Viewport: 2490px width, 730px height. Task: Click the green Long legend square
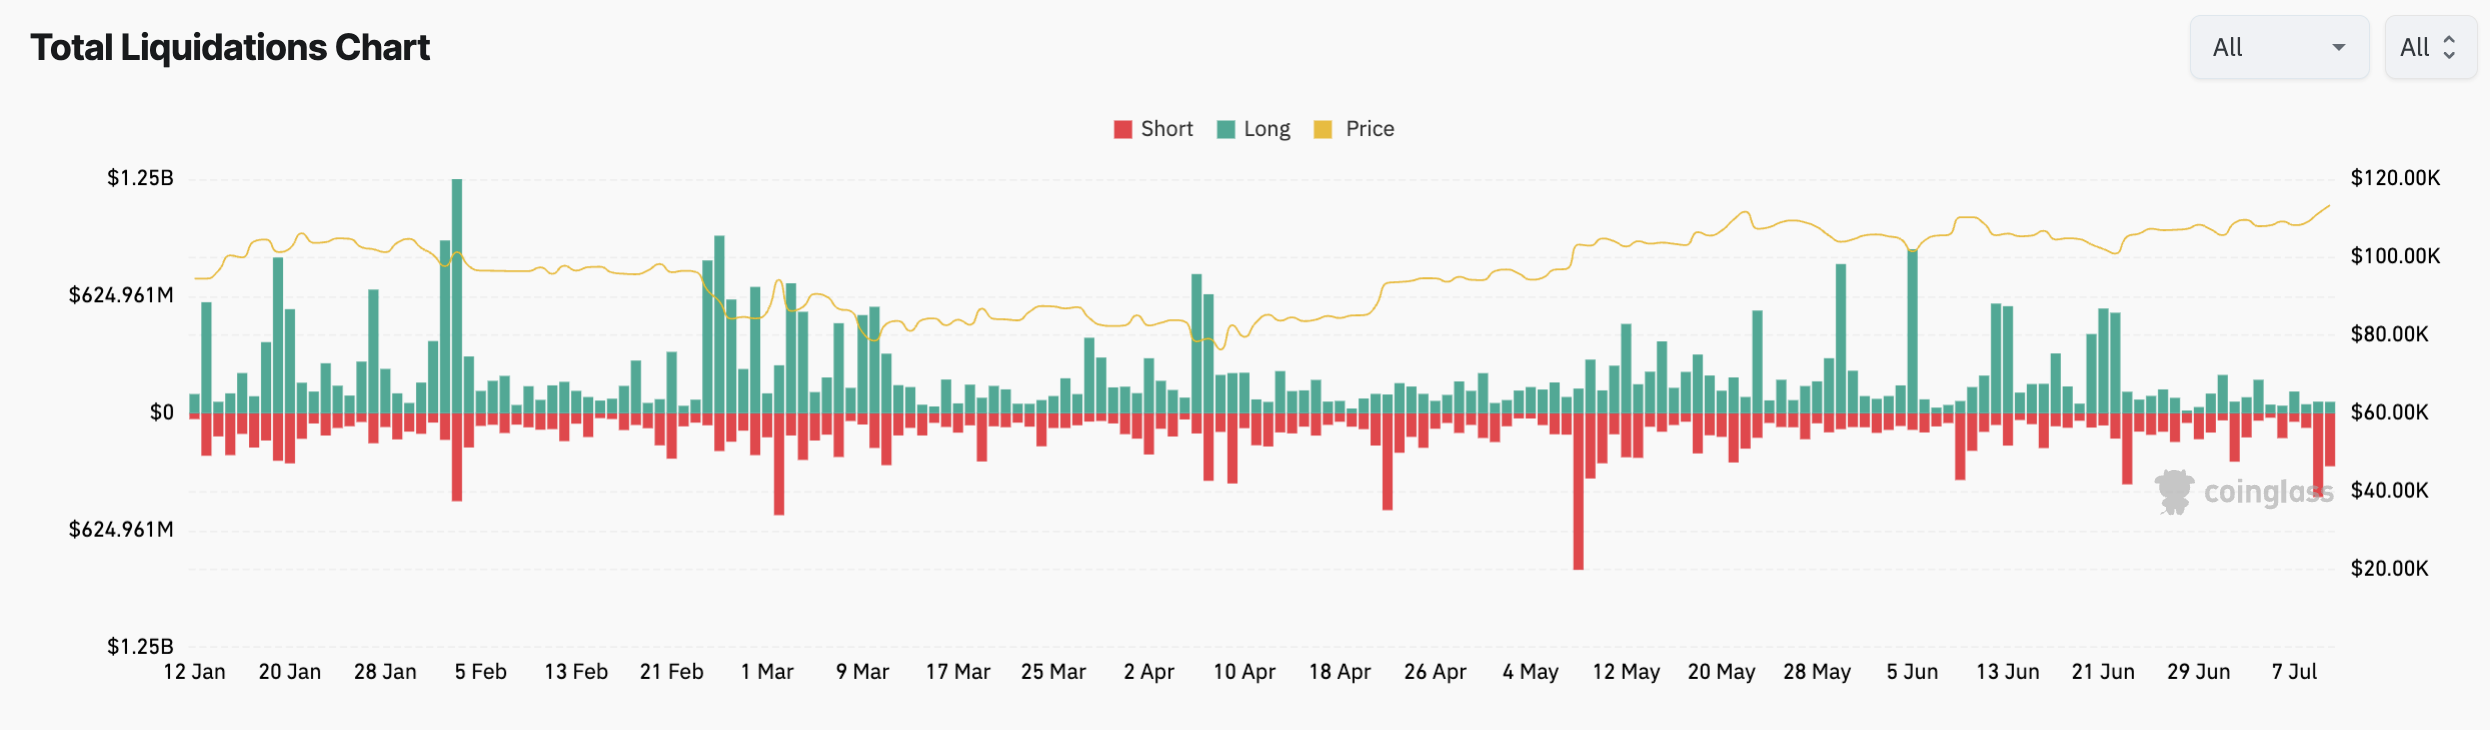1226,129
